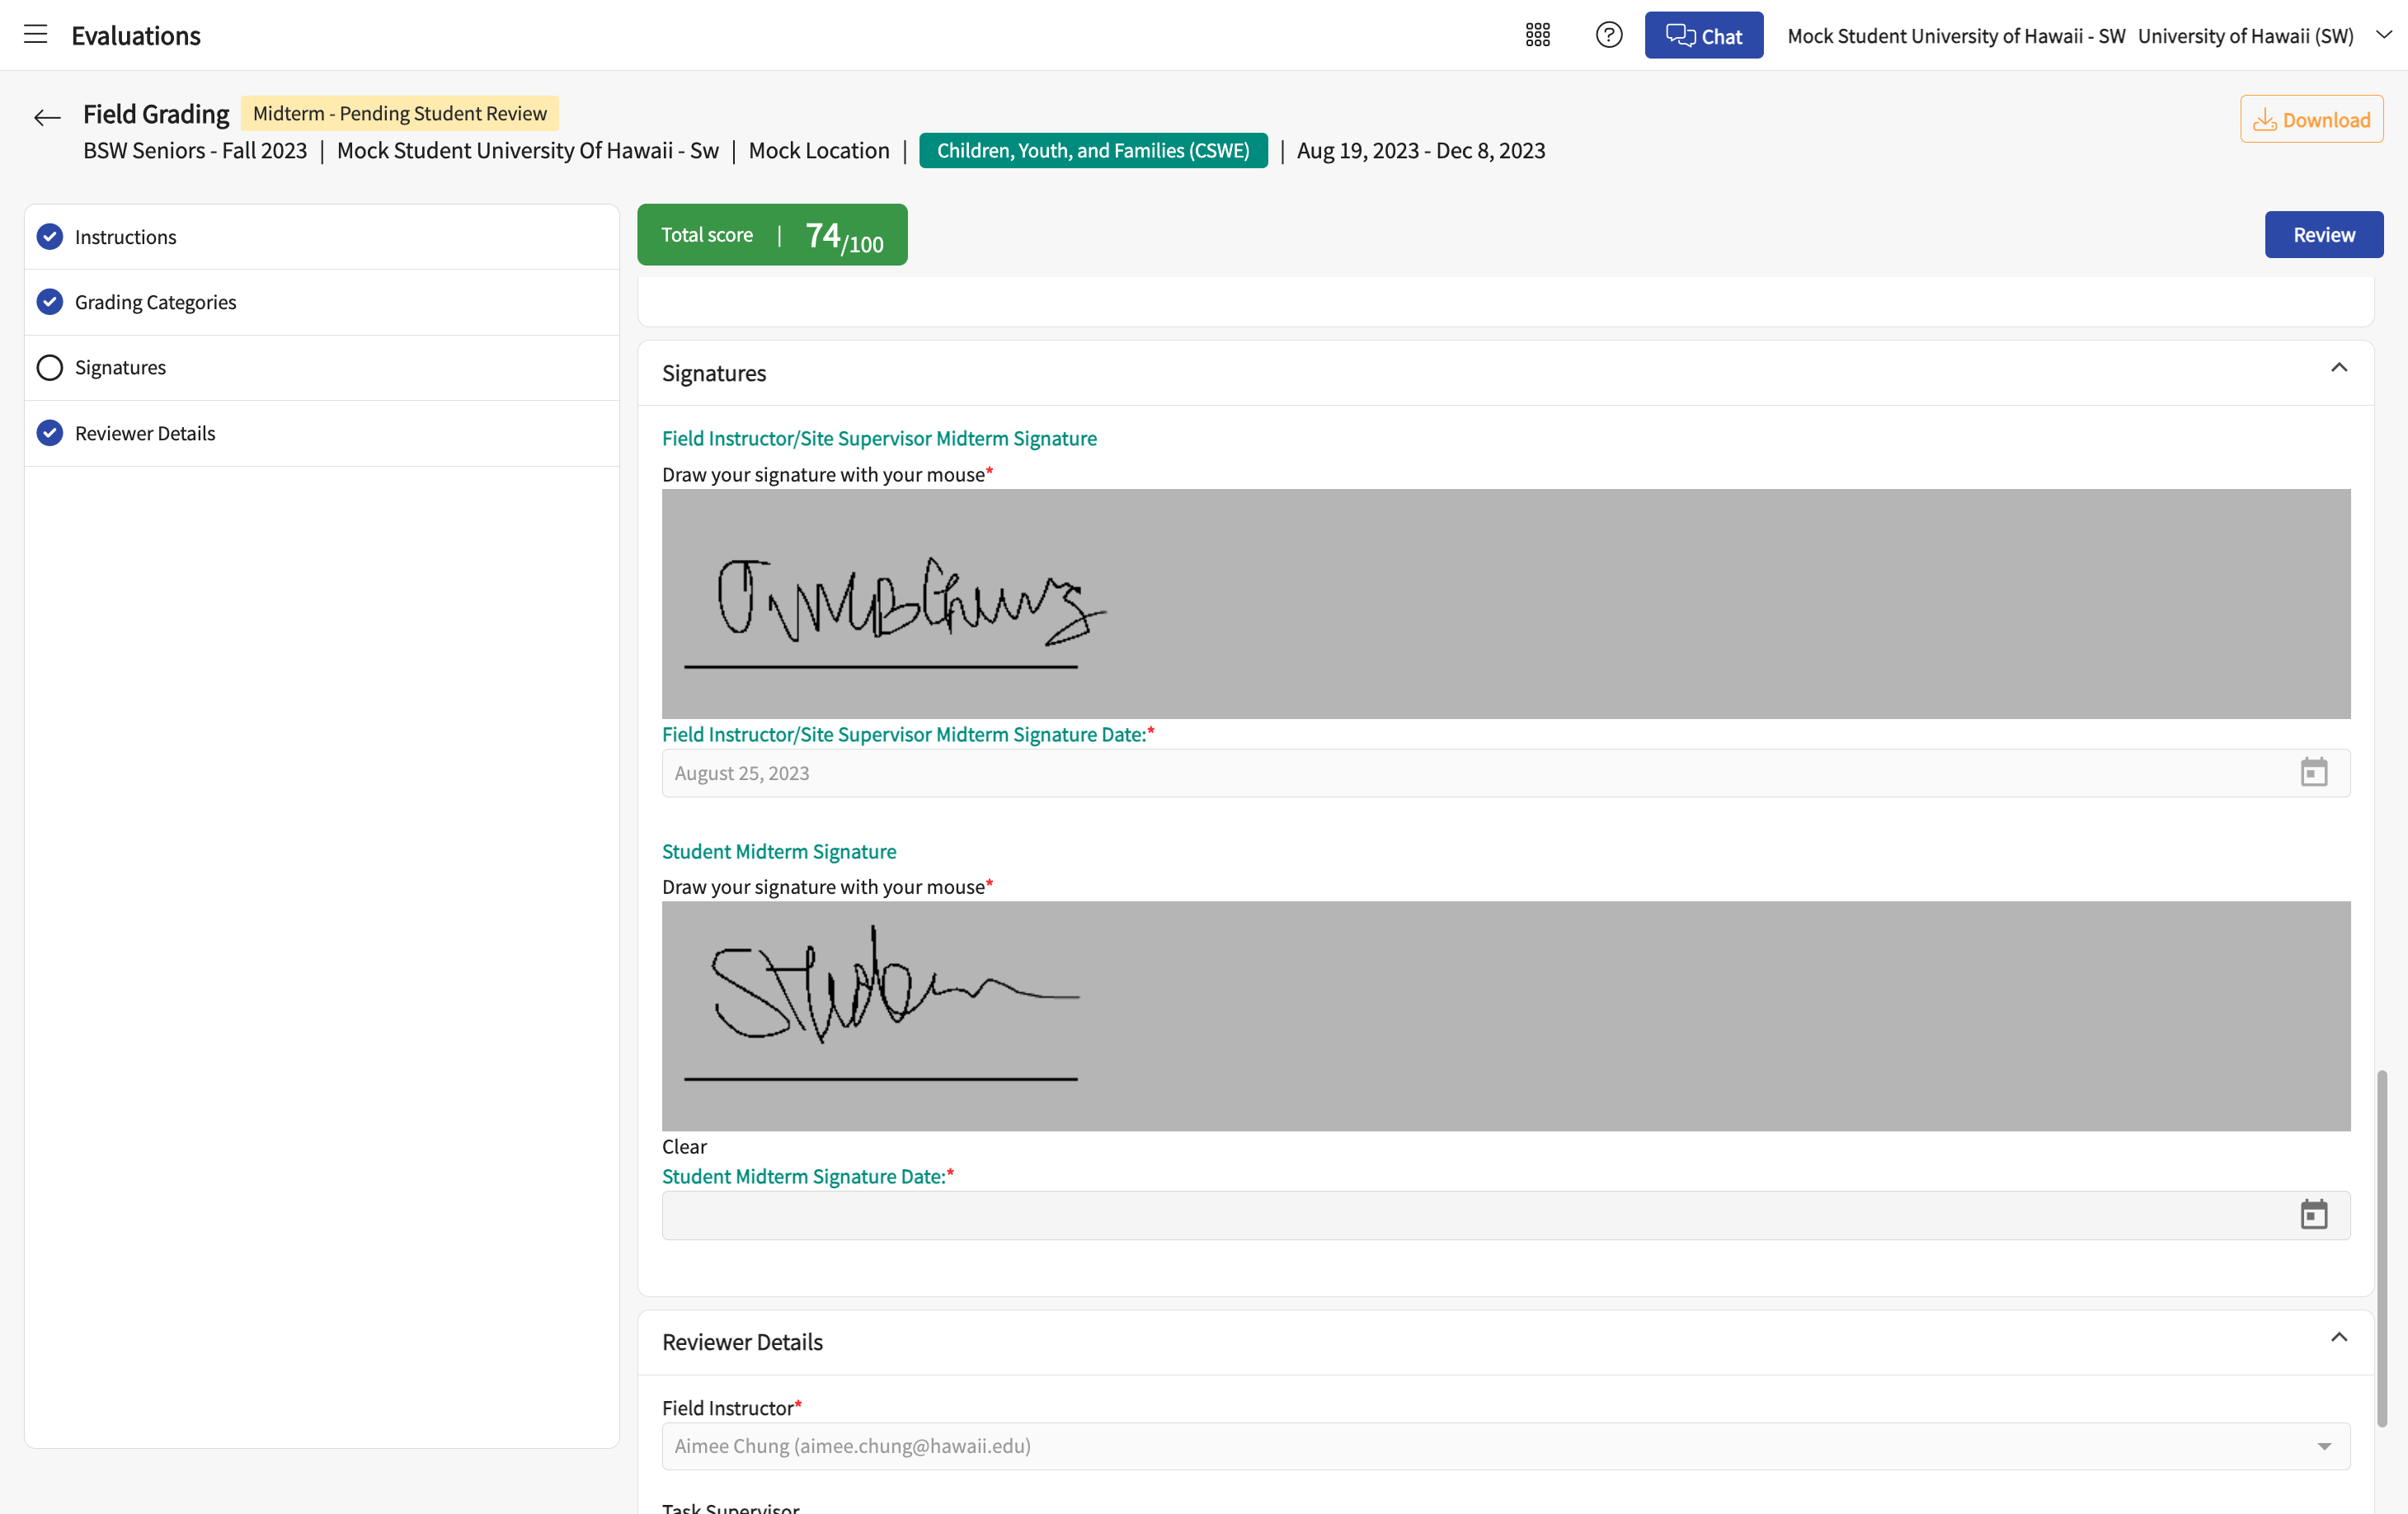Open Grading Categories section in sidebar
The image size is (2408, 1514).
pos(322,302)
